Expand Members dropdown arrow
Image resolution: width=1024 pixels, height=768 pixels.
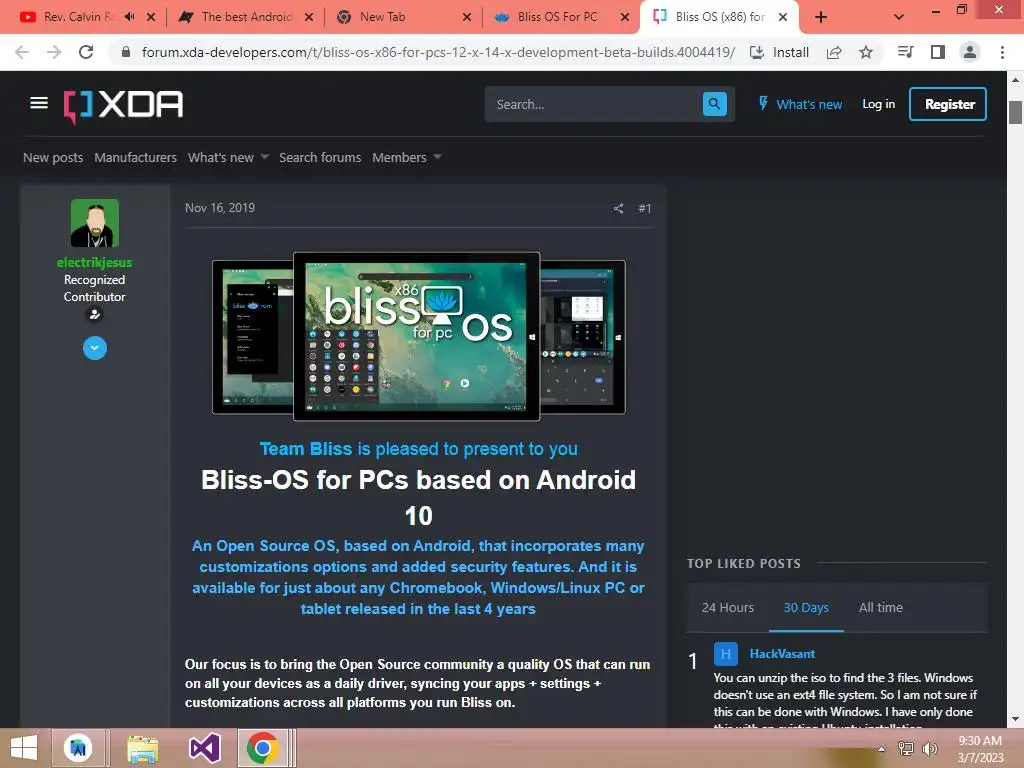click(x=438, y=157)
